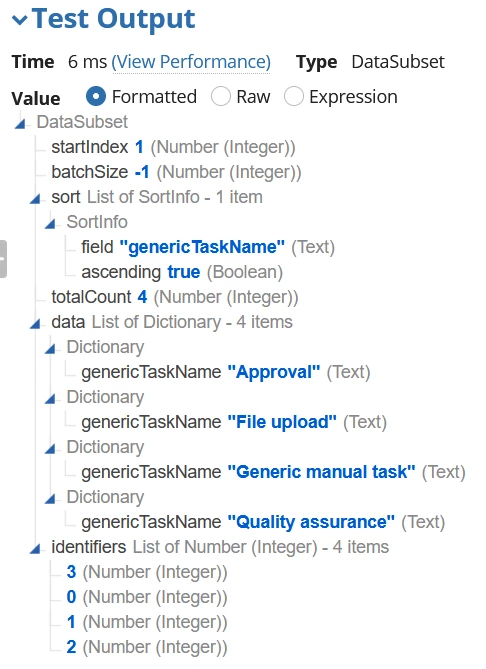Screen dimensions: 486x669
Task: Open the View Performance link
Action: click(191, 62)
